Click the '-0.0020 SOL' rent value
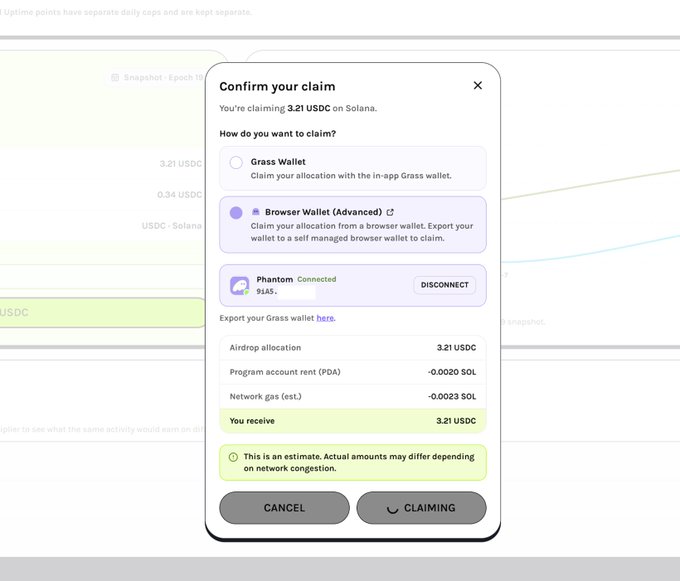 (x=452, y=372)
